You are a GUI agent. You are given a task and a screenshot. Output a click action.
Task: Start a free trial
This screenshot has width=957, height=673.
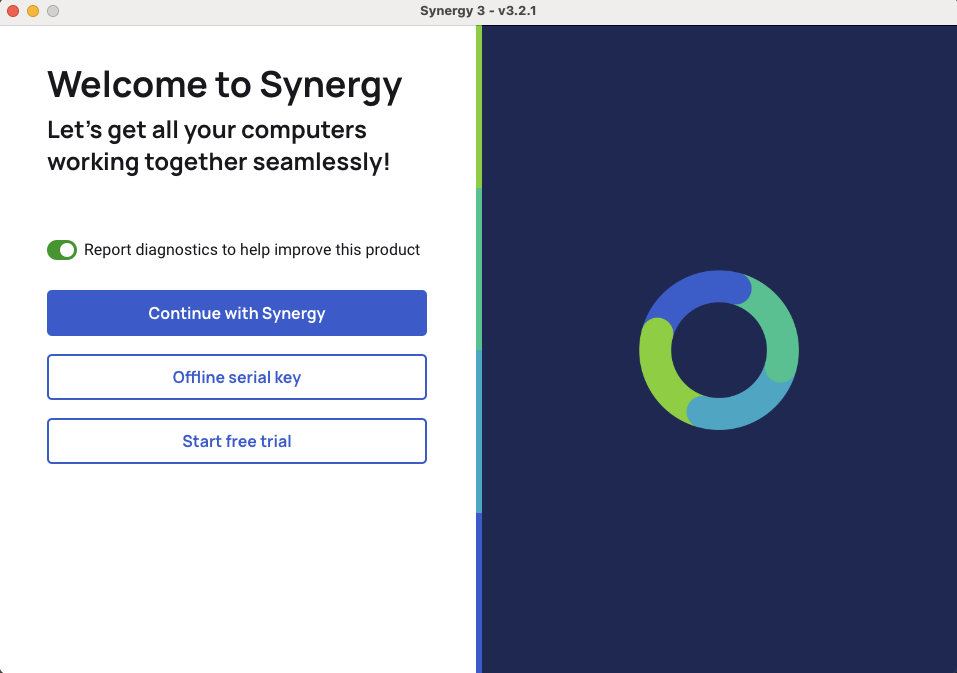coord(237,441)
